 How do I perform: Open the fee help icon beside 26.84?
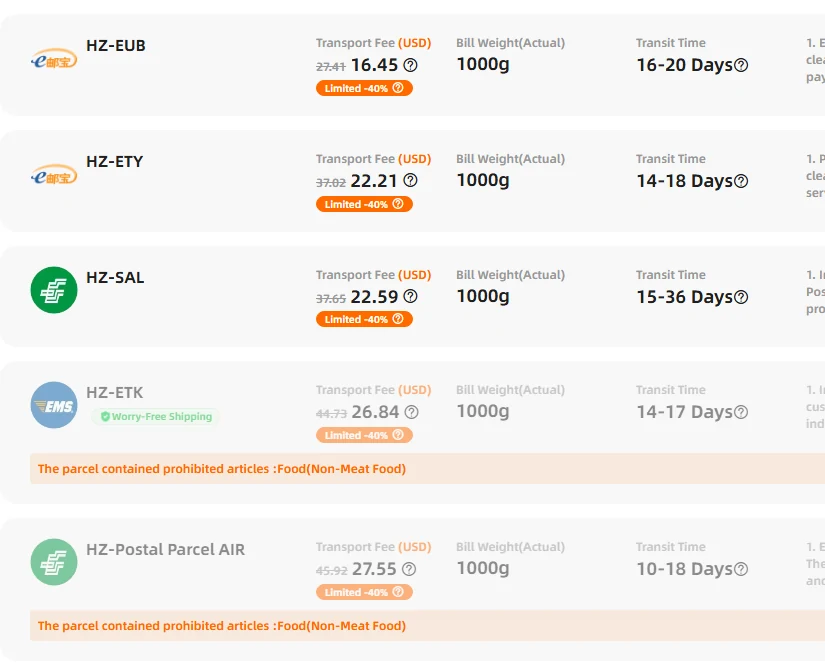pos(411,412)
